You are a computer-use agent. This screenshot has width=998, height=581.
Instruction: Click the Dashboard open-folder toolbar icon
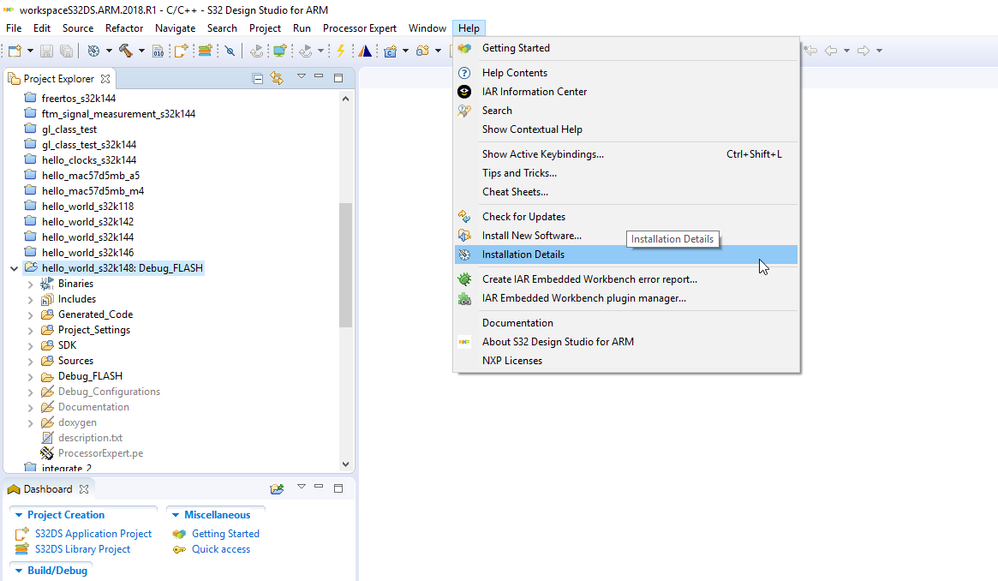(277, 489)
